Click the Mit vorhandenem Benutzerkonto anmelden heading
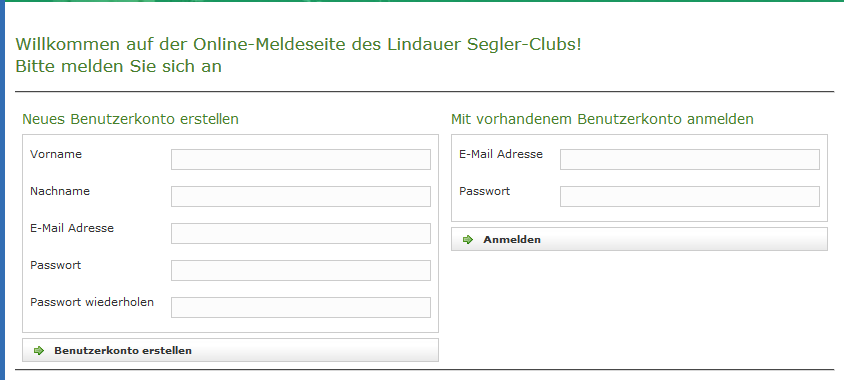This screenshot has height=380, width=844. coord(602,119)
